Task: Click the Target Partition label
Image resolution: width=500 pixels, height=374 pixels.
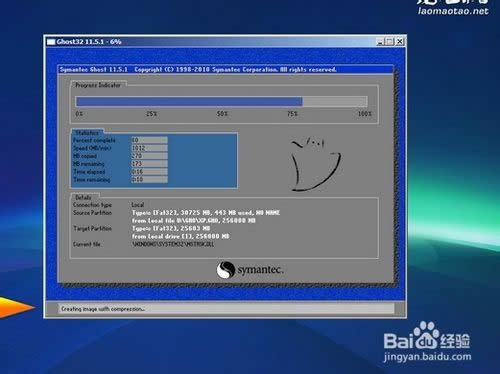Action: click(x=92, y=228)
